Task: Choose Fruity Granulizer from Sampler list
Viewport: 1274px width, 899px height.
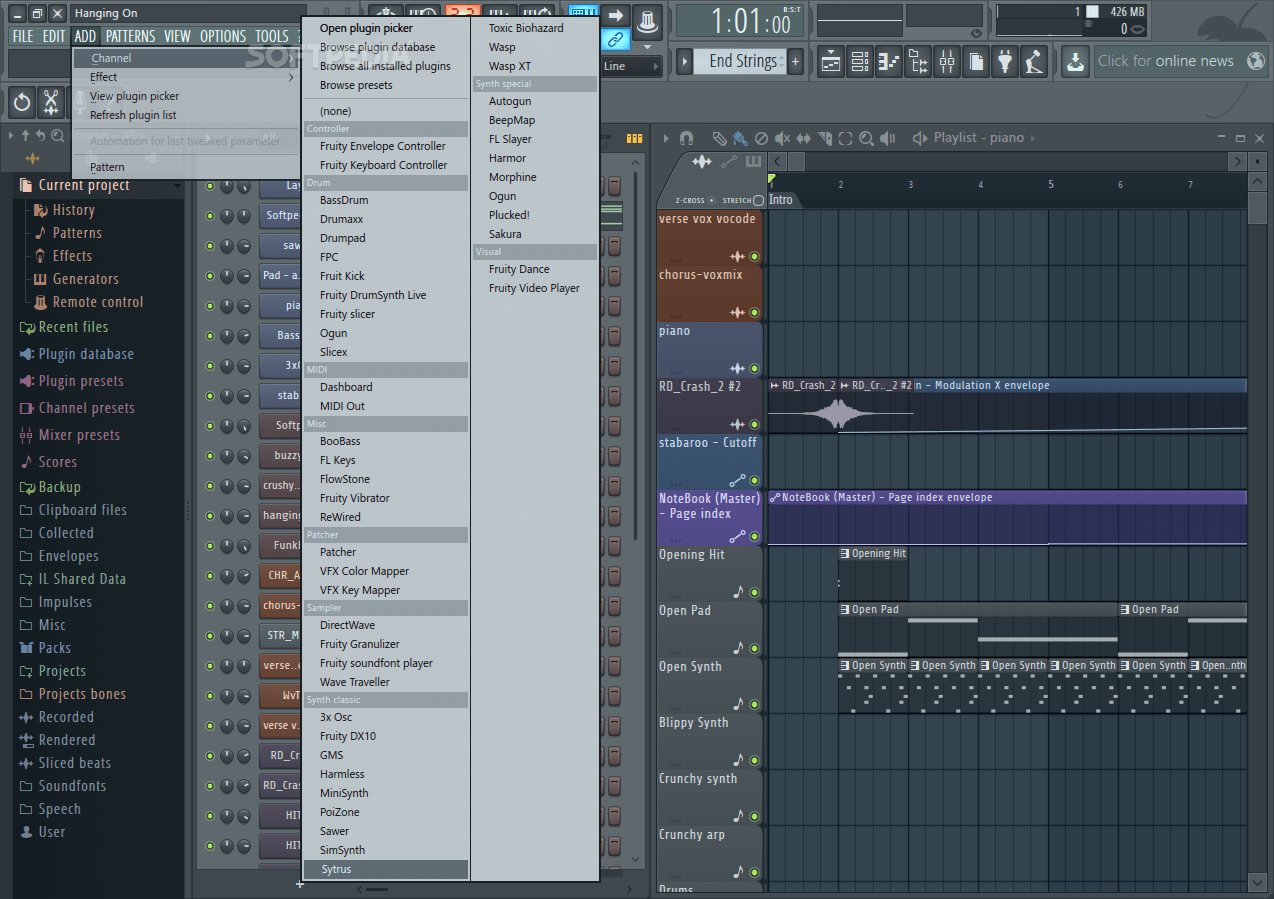Action: [360, 644]
